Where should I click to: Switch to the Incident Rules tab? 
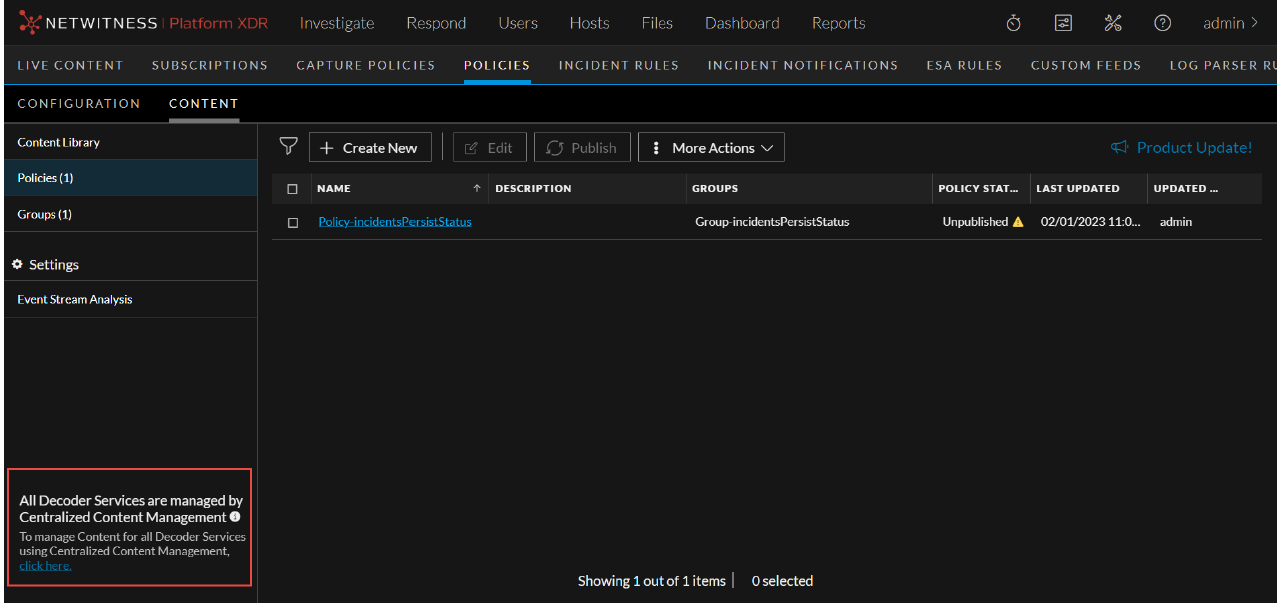618,64
